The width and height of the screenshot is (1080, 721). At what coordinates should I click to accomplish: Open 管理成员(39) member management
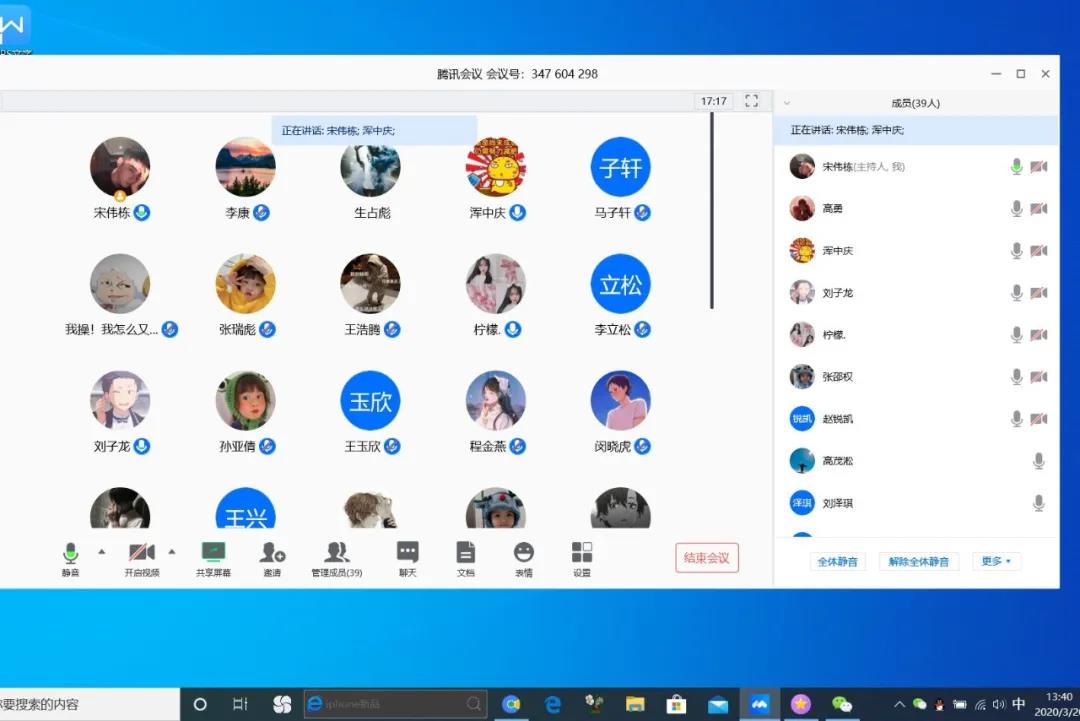(x=337, y=558)
